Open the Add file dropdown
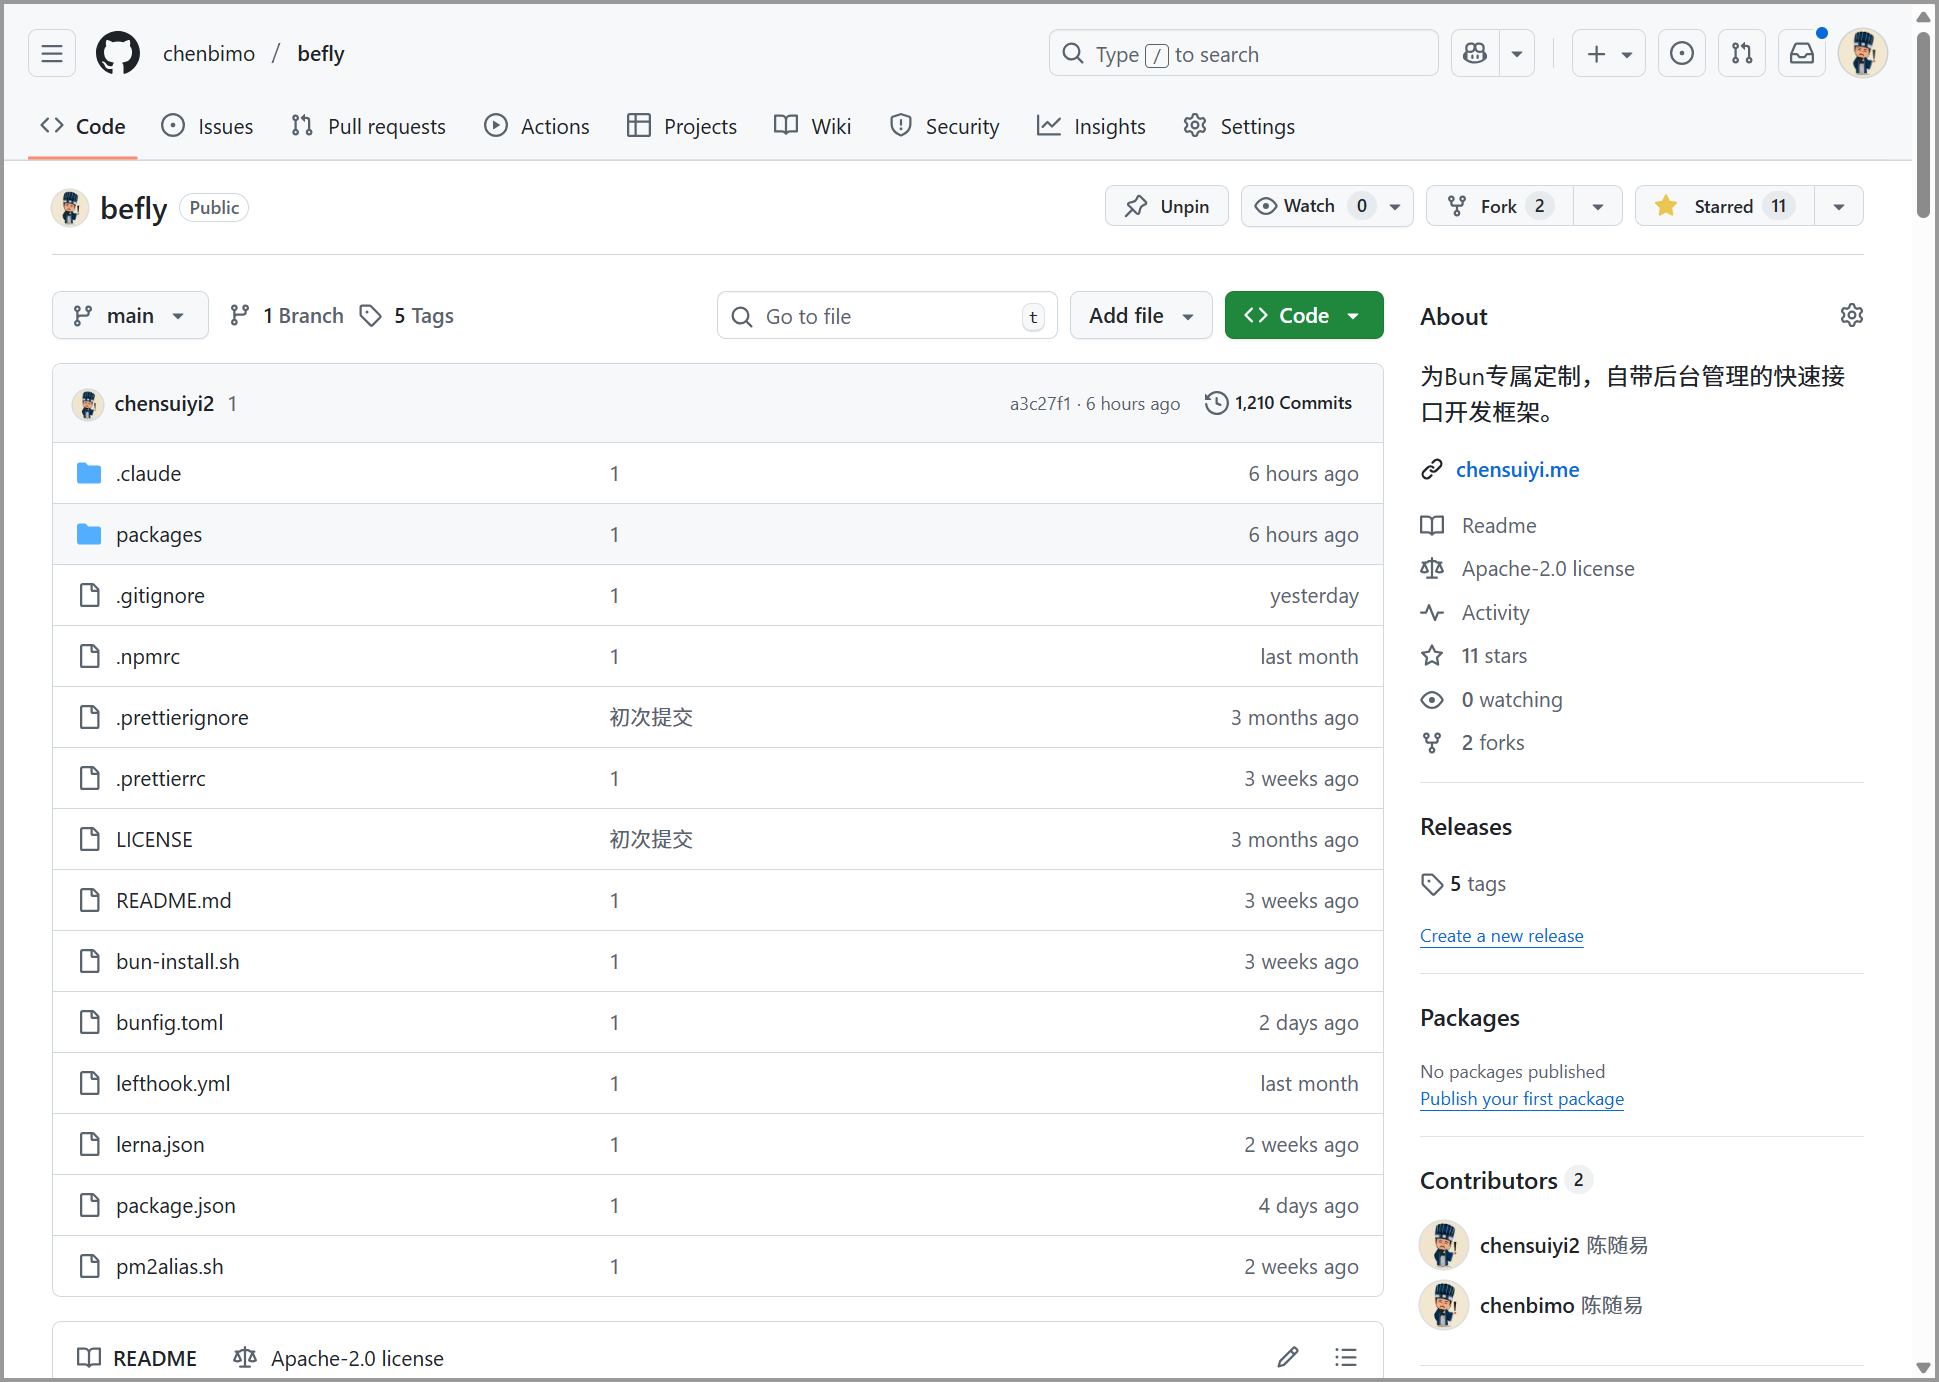 click(1141, 316)
